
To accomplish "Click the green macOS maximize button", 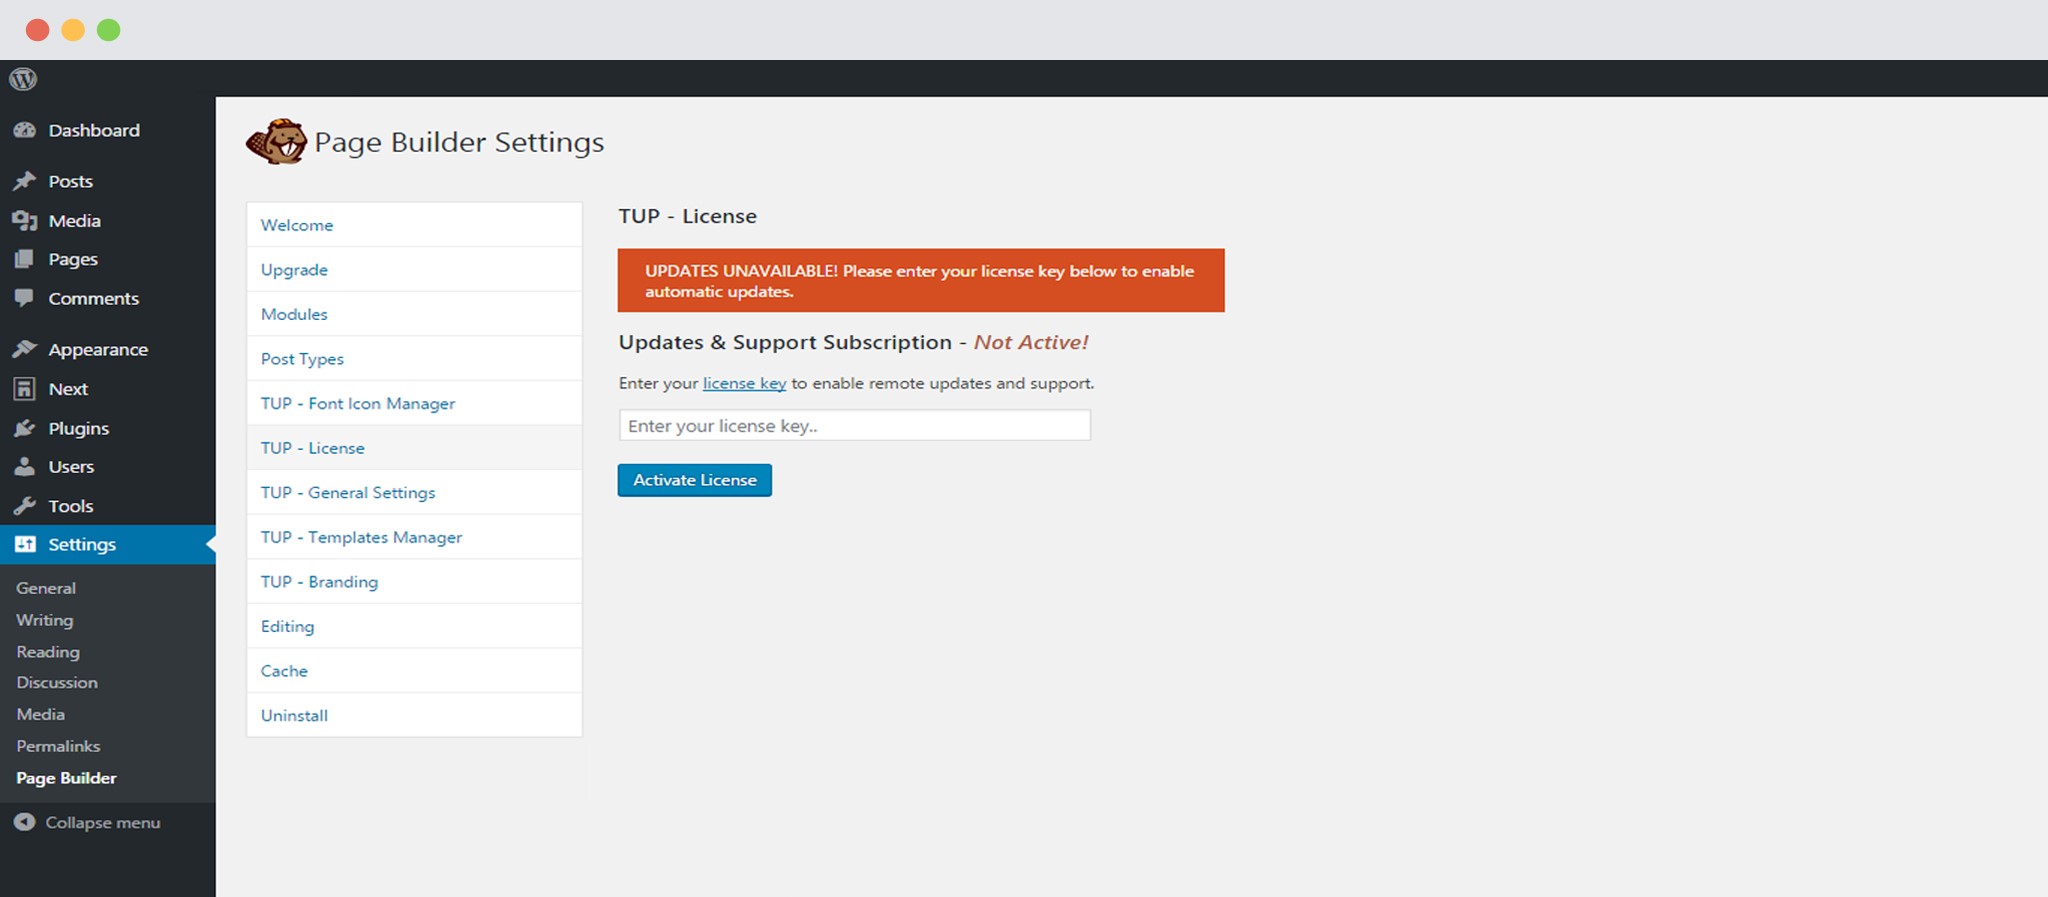I will (x=108, y=30).
